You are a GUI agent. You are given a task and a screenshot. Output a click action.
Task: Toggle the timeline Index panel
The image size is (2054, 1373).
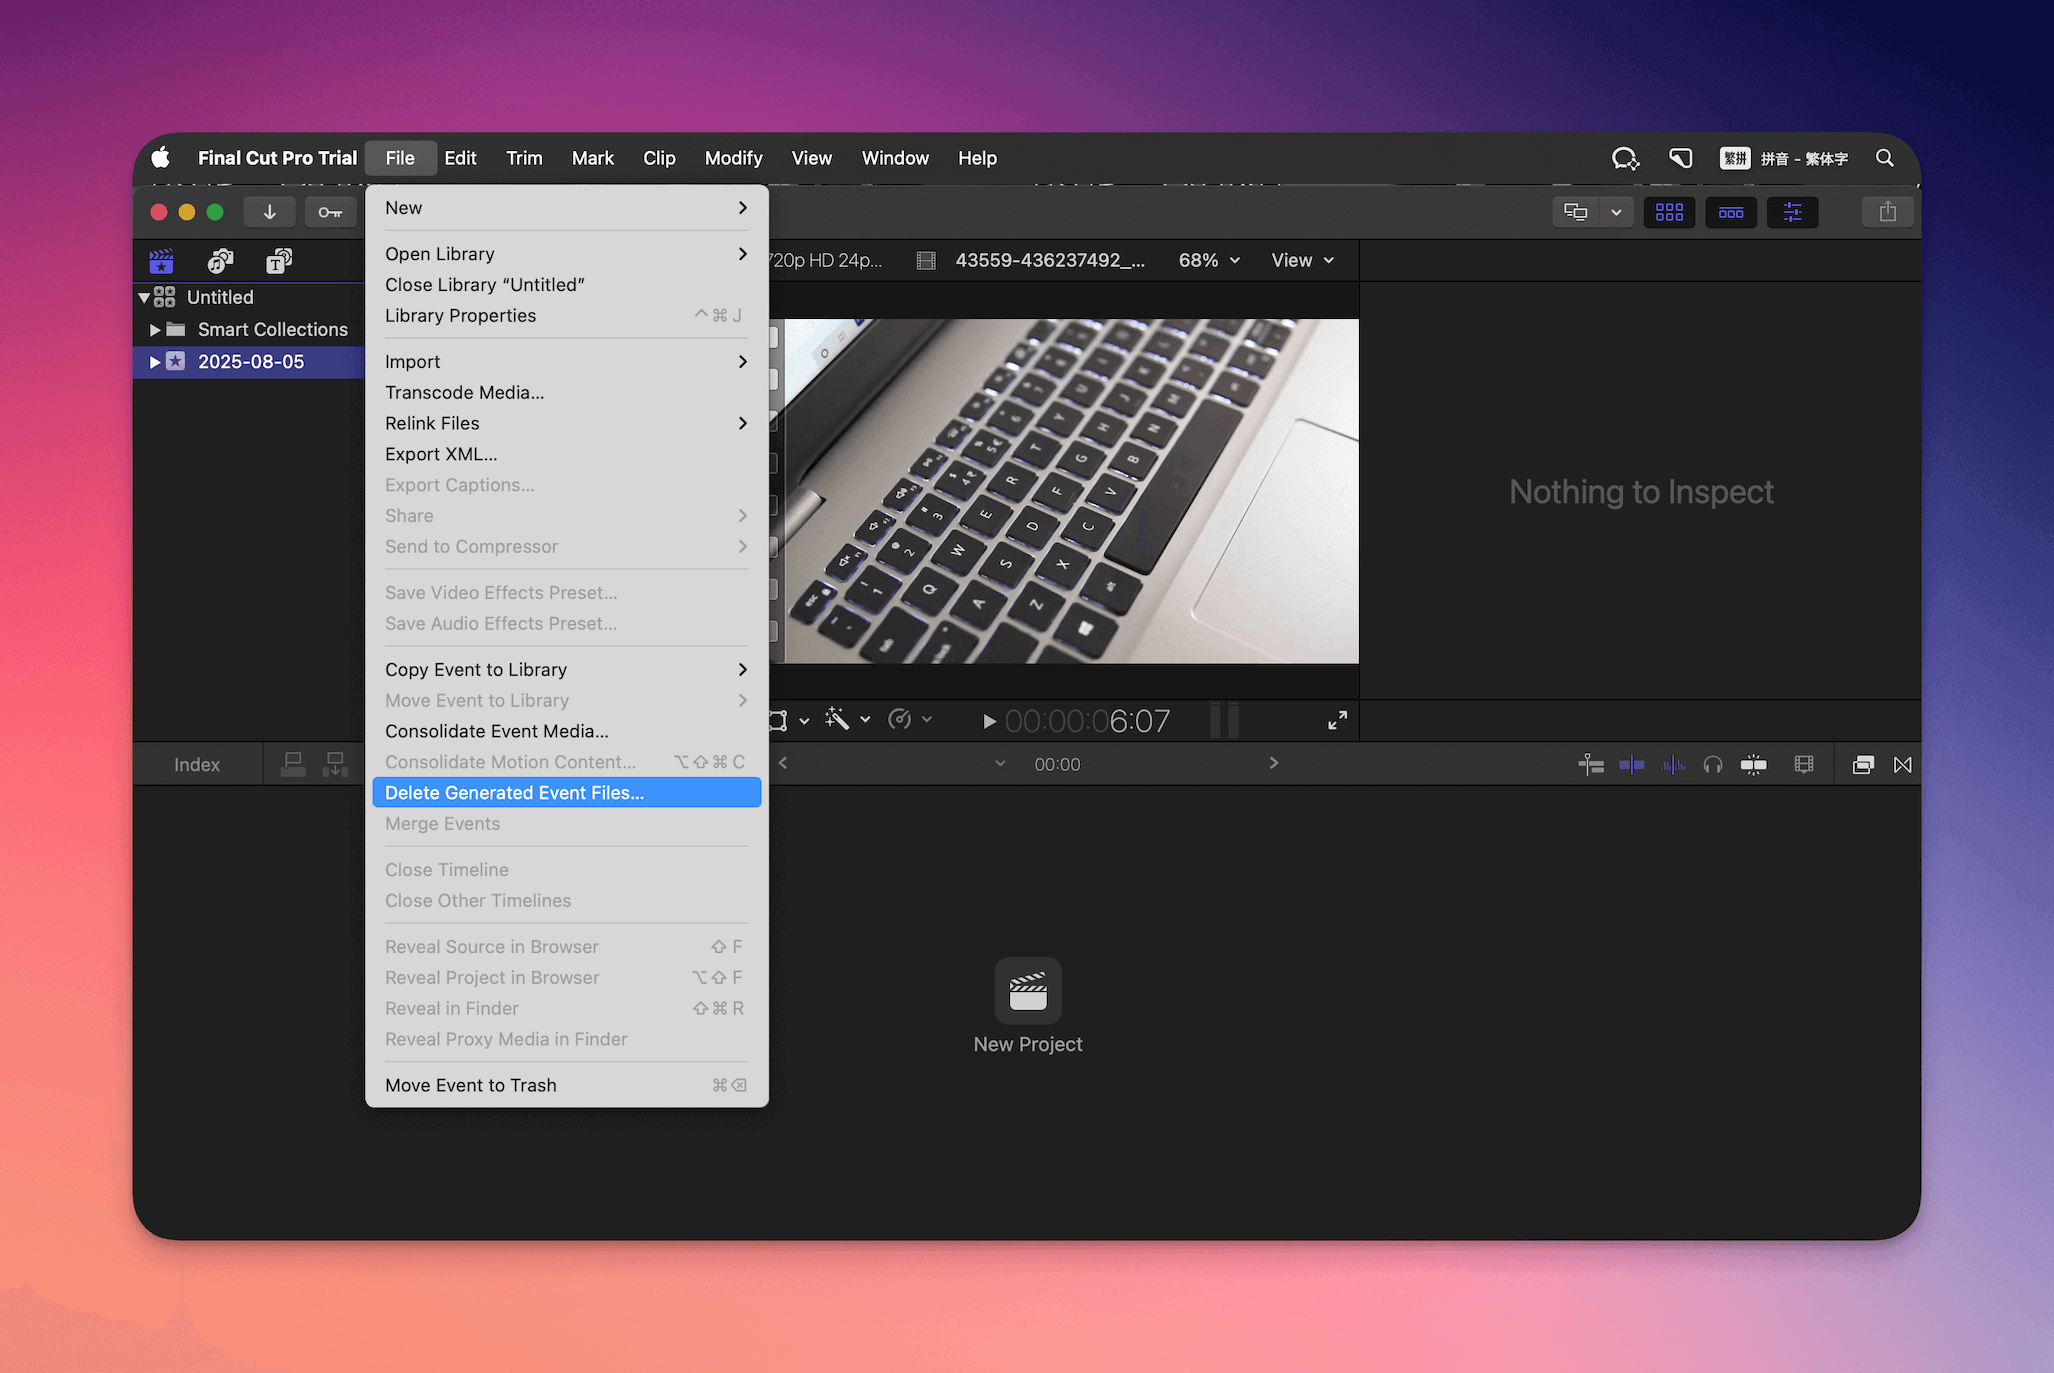click(197, 764)
